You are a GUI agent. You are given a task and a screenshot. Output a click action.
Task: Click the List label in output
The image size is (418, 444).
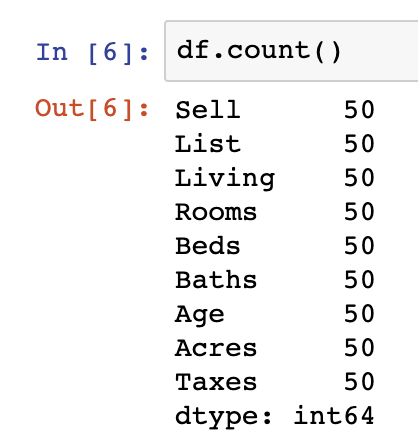208,144
